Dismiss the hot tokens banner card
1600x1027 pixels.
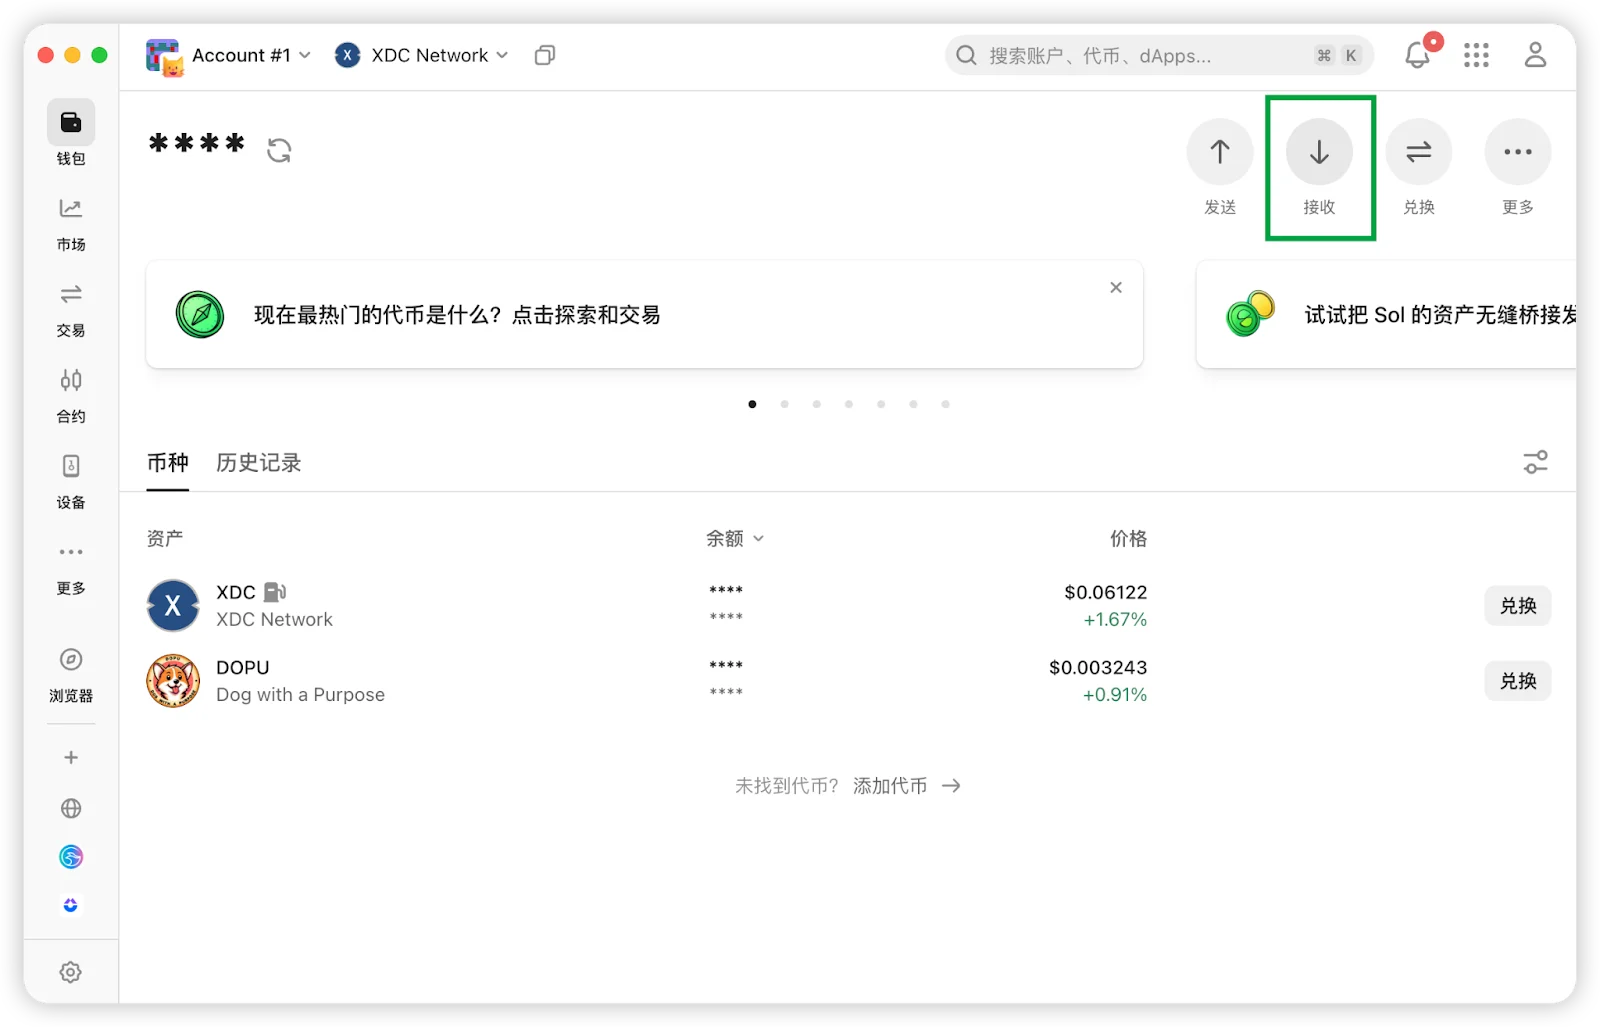click(1116, 288)
